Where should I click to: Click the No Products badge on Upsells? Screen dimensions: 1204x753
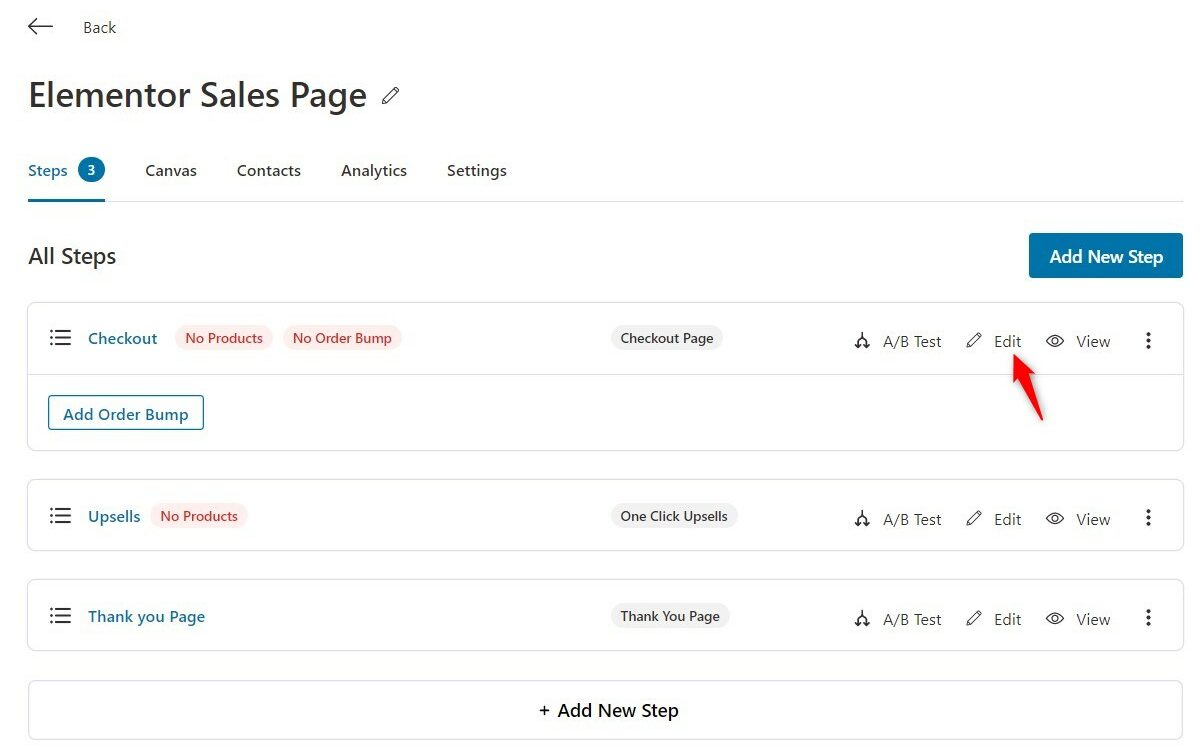[199, 516]
